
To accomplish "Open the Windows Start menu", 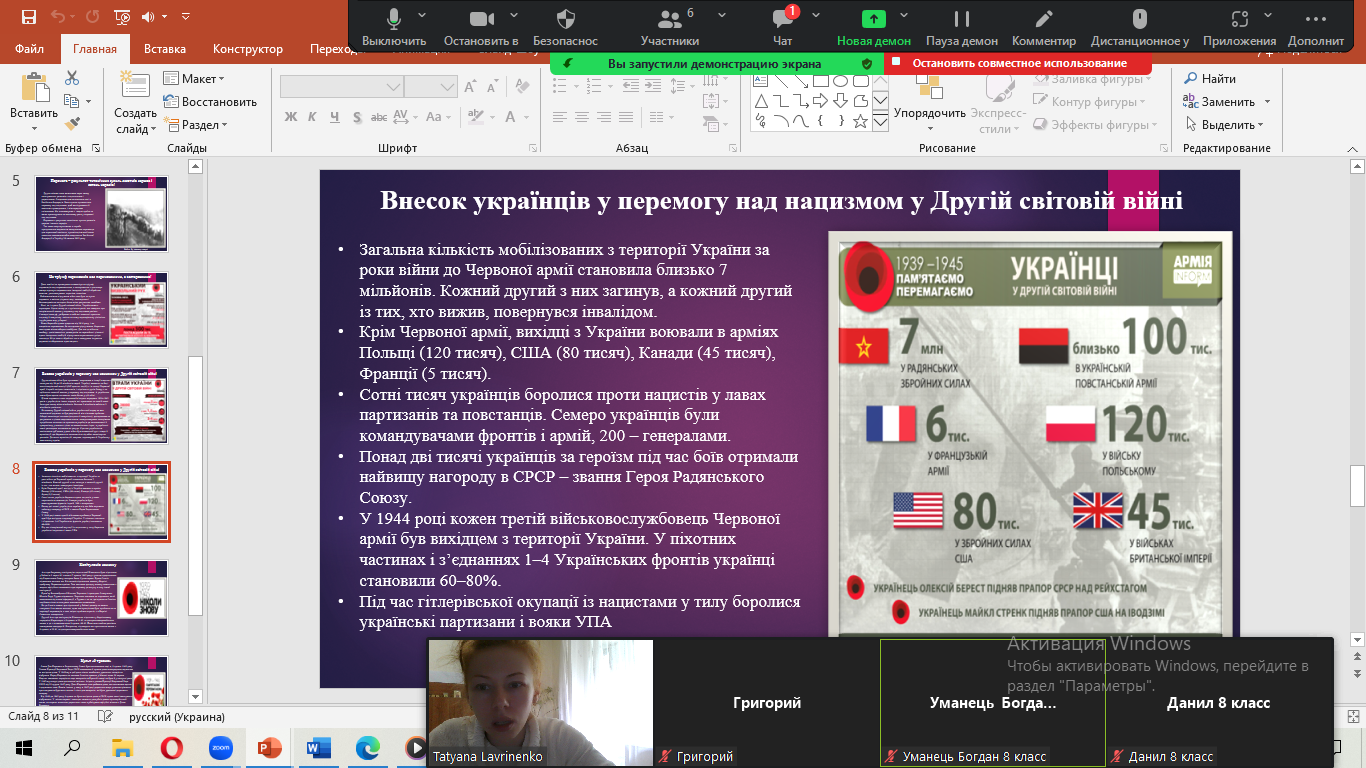I will 24,747.
